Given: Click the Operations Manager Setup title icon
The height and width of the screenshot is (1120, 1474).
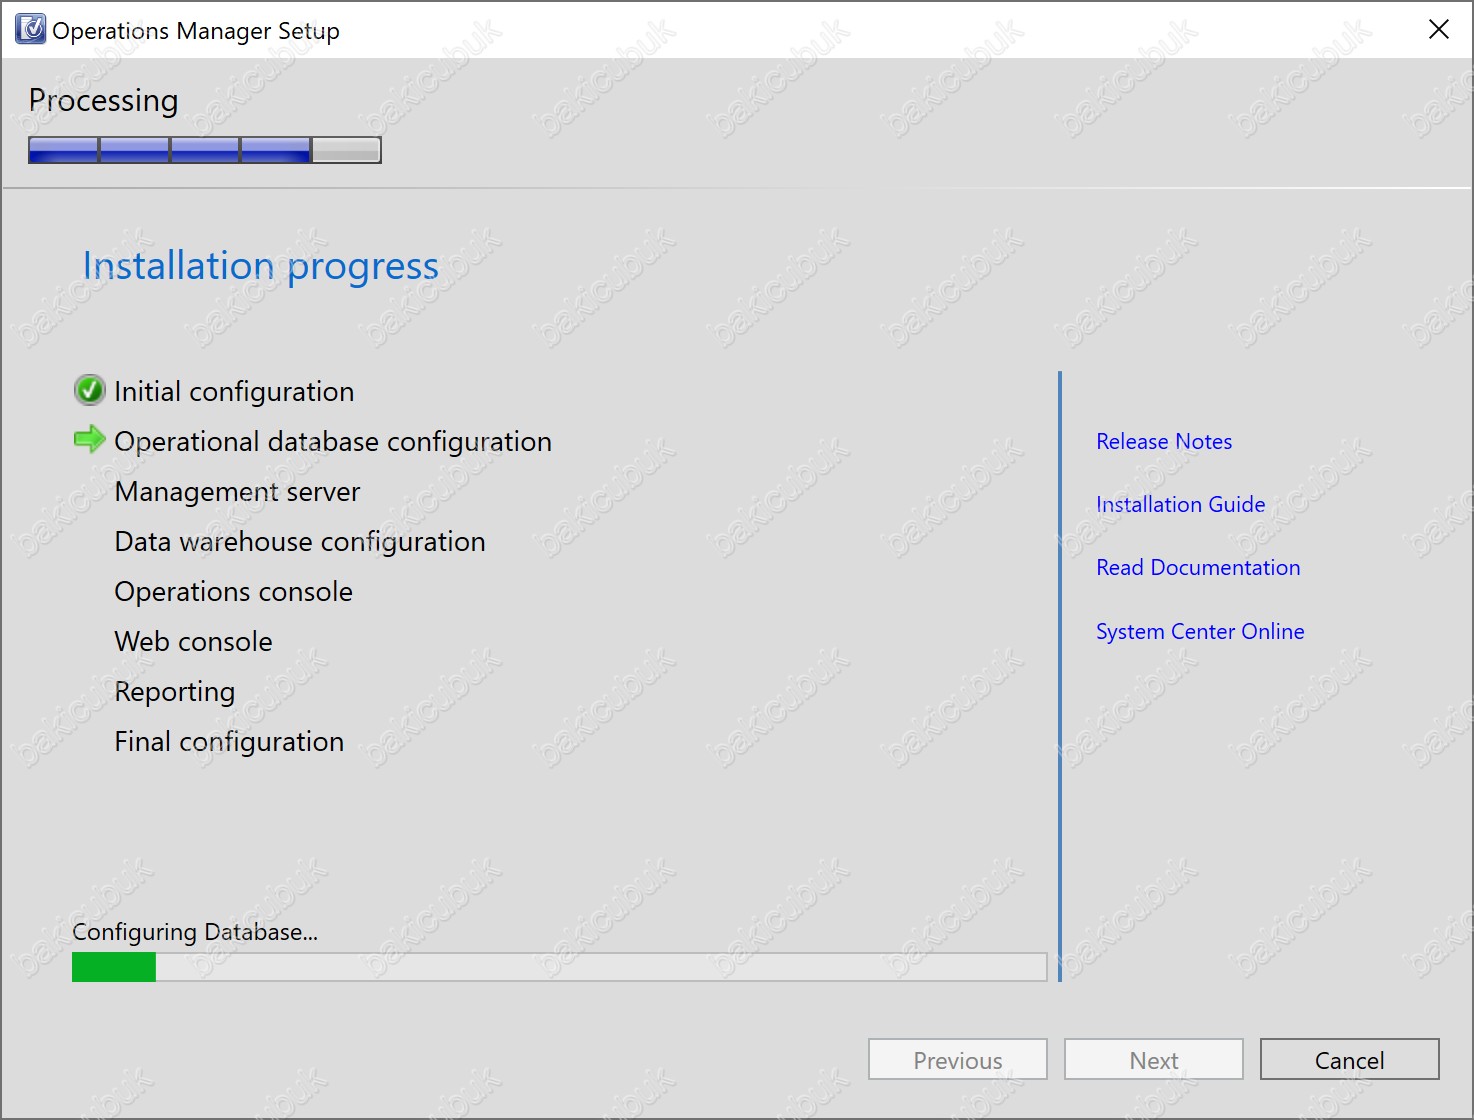Looking at the screenshot, I should tap(30, 30).
